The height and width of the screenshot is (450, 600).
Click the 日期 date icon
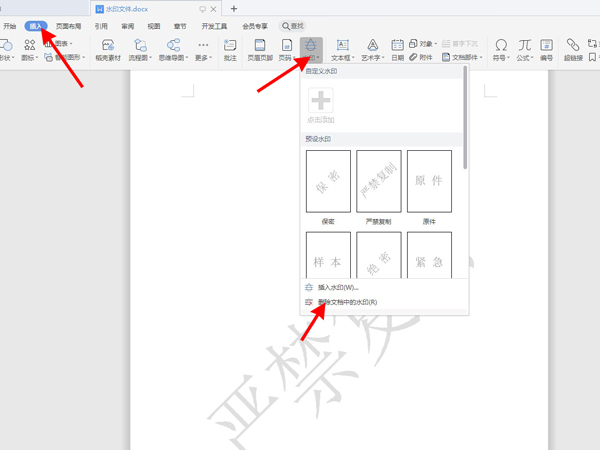pos(398,50)
